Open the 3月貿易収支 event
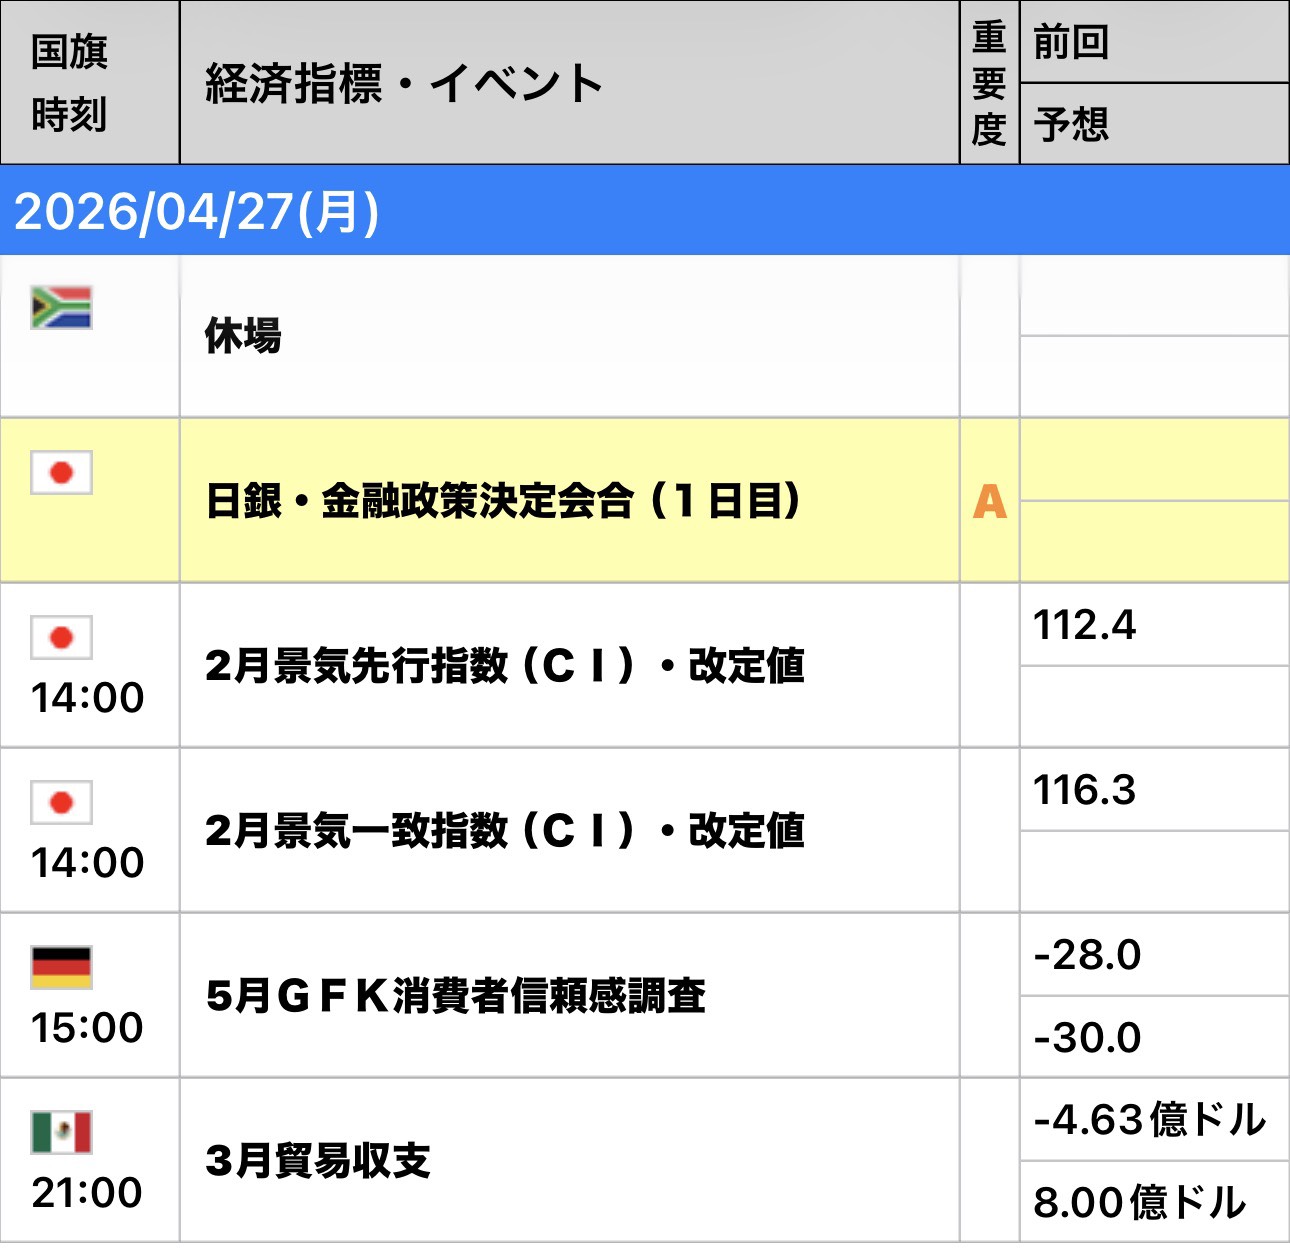This screenshot has height=1251, width=1290. tap(318, 1161)
